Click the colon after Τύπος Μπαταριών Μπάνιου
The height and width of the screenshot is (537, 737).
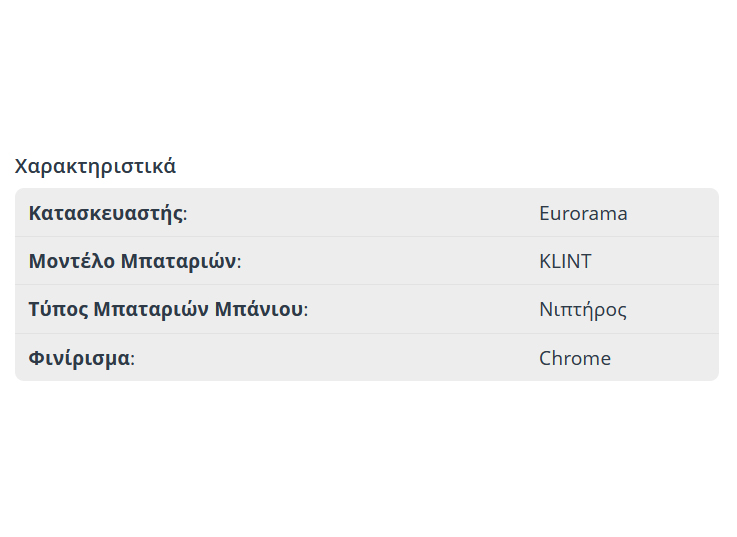[x=305, y=310]
